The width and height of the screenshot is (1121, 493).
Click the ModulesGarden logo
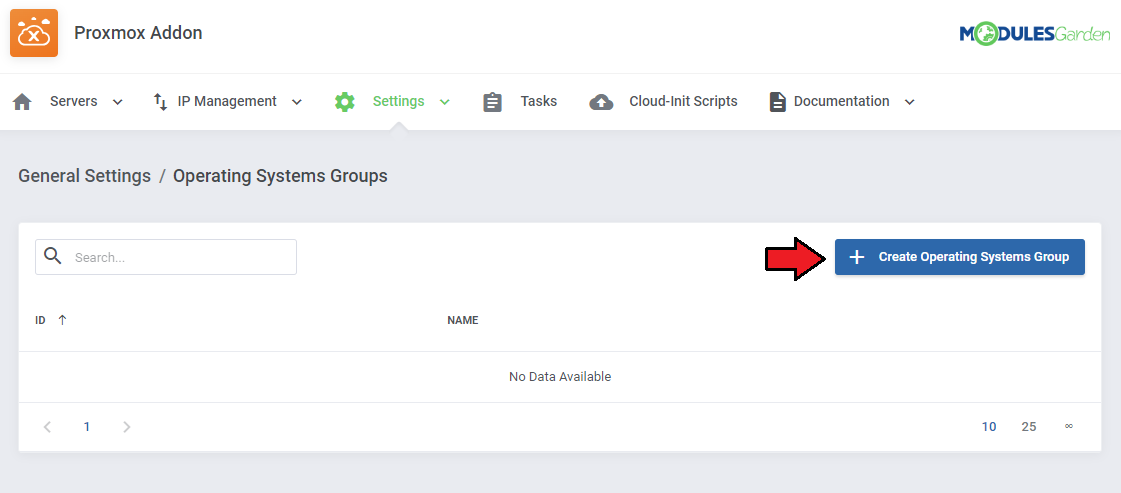coord(1034,34)
